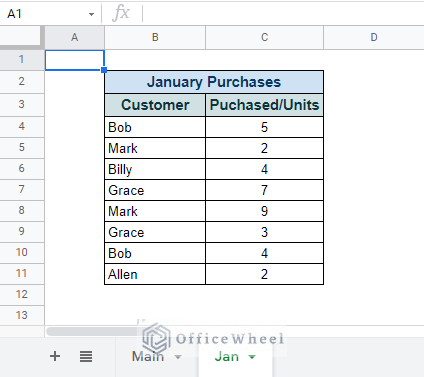Click into the formula bar field
Image resolution: width=424 pixels, height=377 pixels.
point(283,14)
